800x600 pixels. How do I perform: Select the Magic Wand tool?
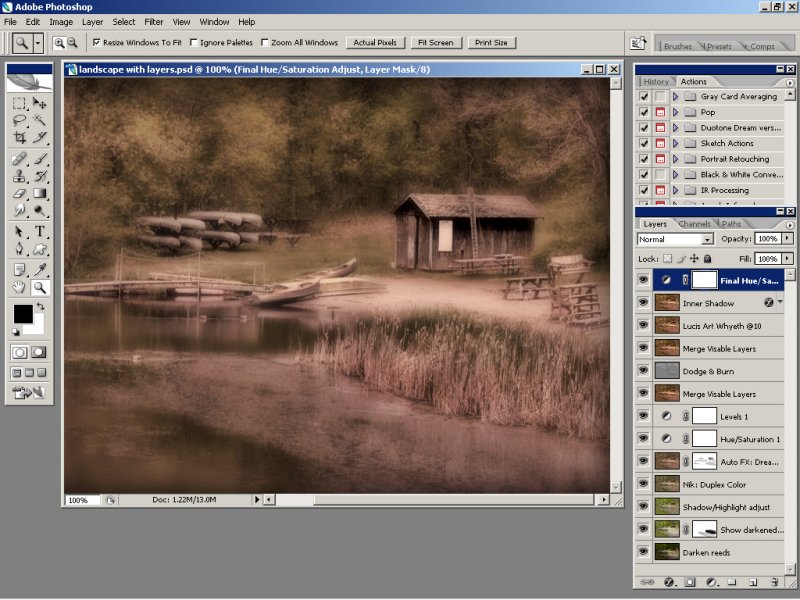click(40, 120)
